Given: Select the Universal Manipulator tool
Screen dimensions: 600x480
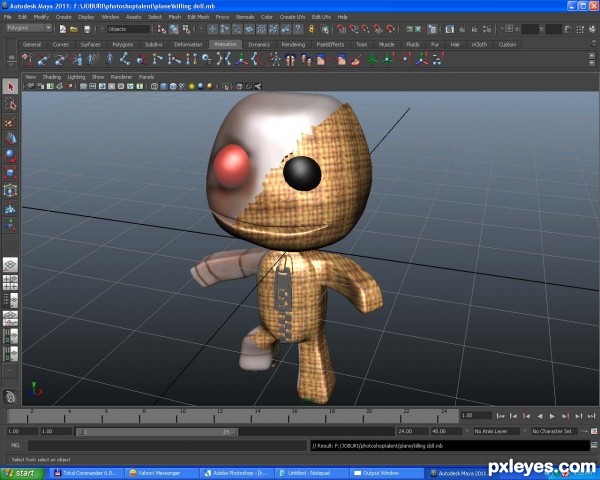Looking at the screenshot, I should [10, 191].
